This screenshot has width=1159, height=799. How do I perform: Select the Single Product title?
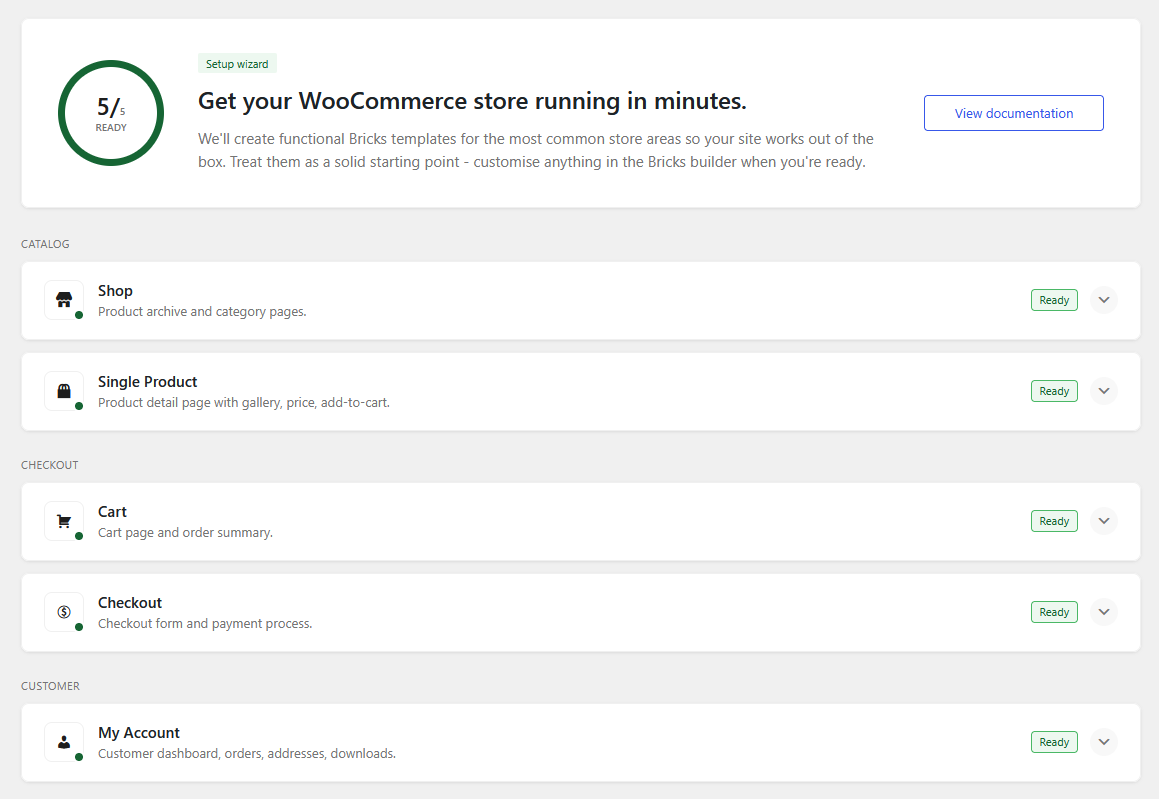tap(148, 382)
